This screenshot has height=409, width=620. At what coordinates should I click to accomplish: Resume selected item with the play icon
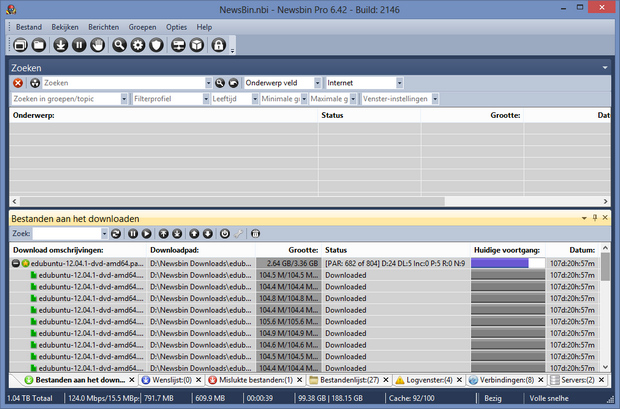click(x=147, y=234)
